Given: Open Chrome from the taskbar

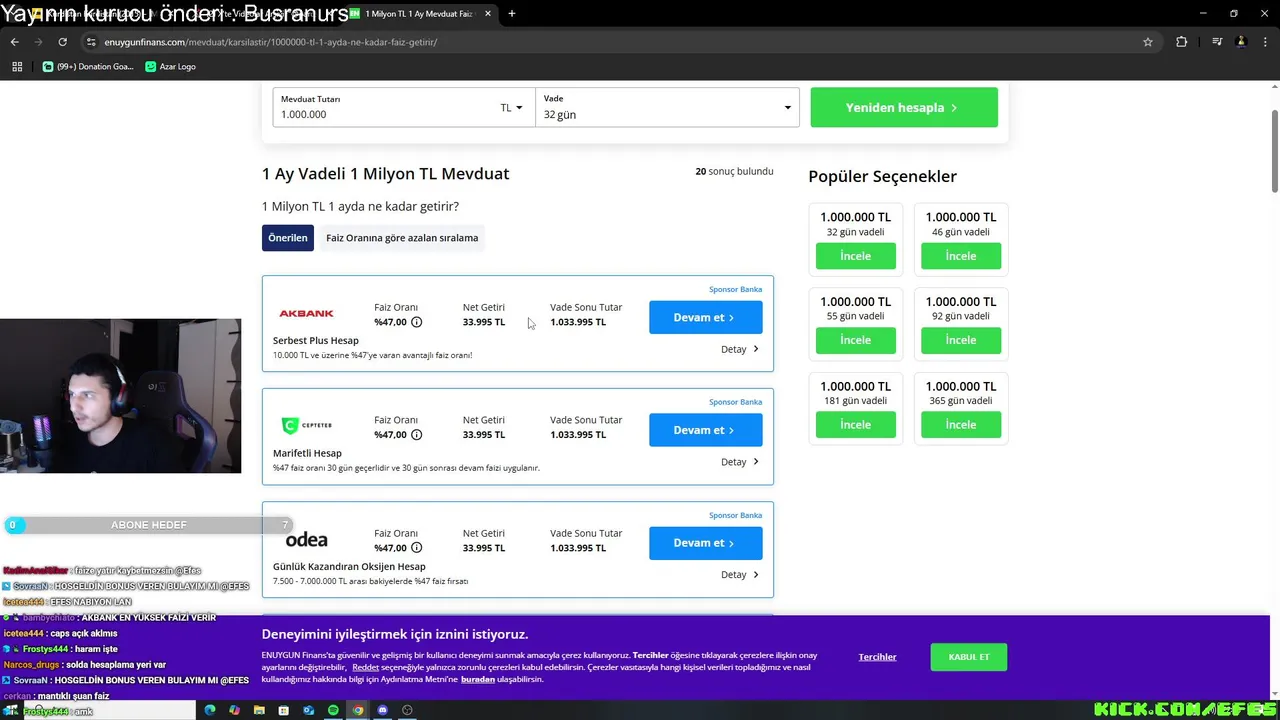Looking at the screenshot, I should pyautogui.click(x=358, y=710).
